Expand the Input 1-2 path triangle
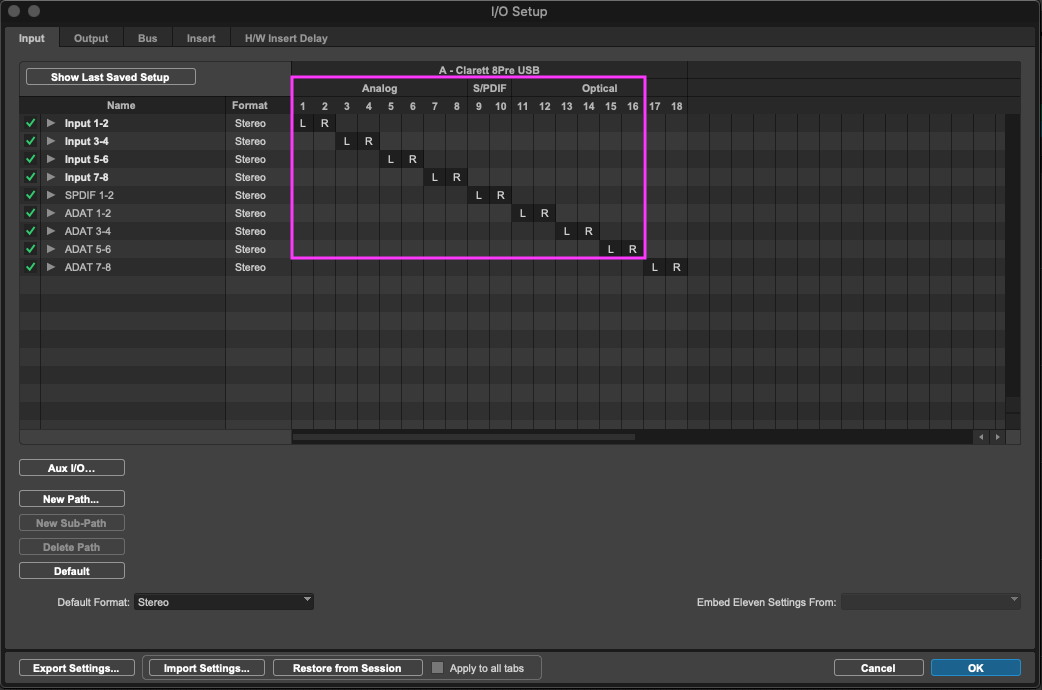1042x690 pixels. pos(51,123)
